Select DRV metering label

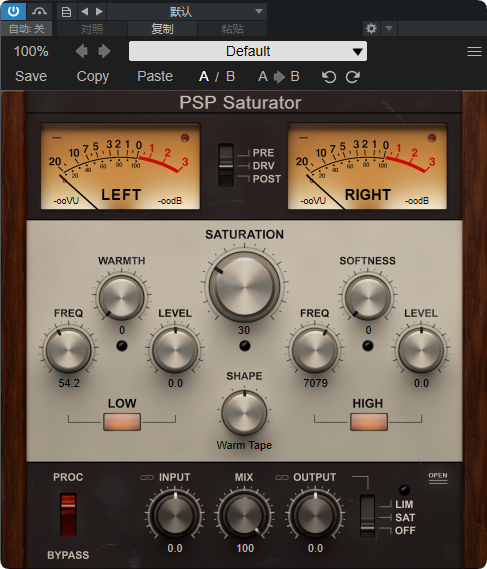[263, 166]
